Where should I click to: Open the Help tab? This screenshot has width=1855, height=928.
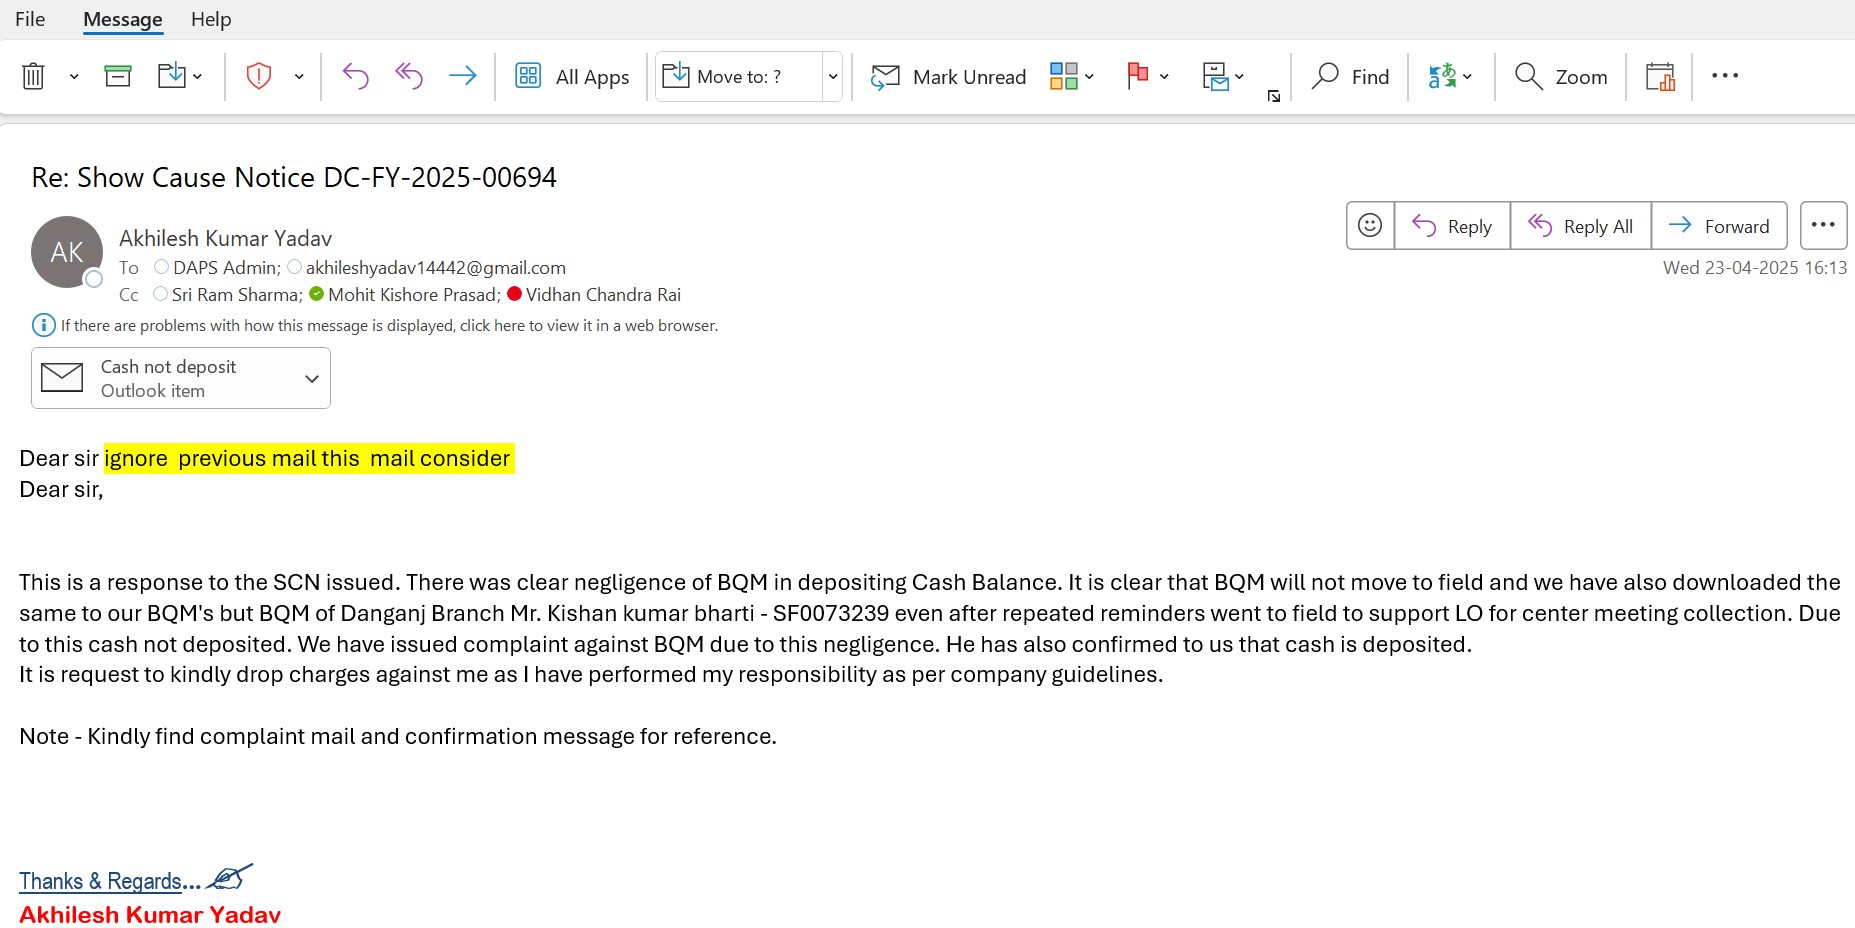pos(211,19)
